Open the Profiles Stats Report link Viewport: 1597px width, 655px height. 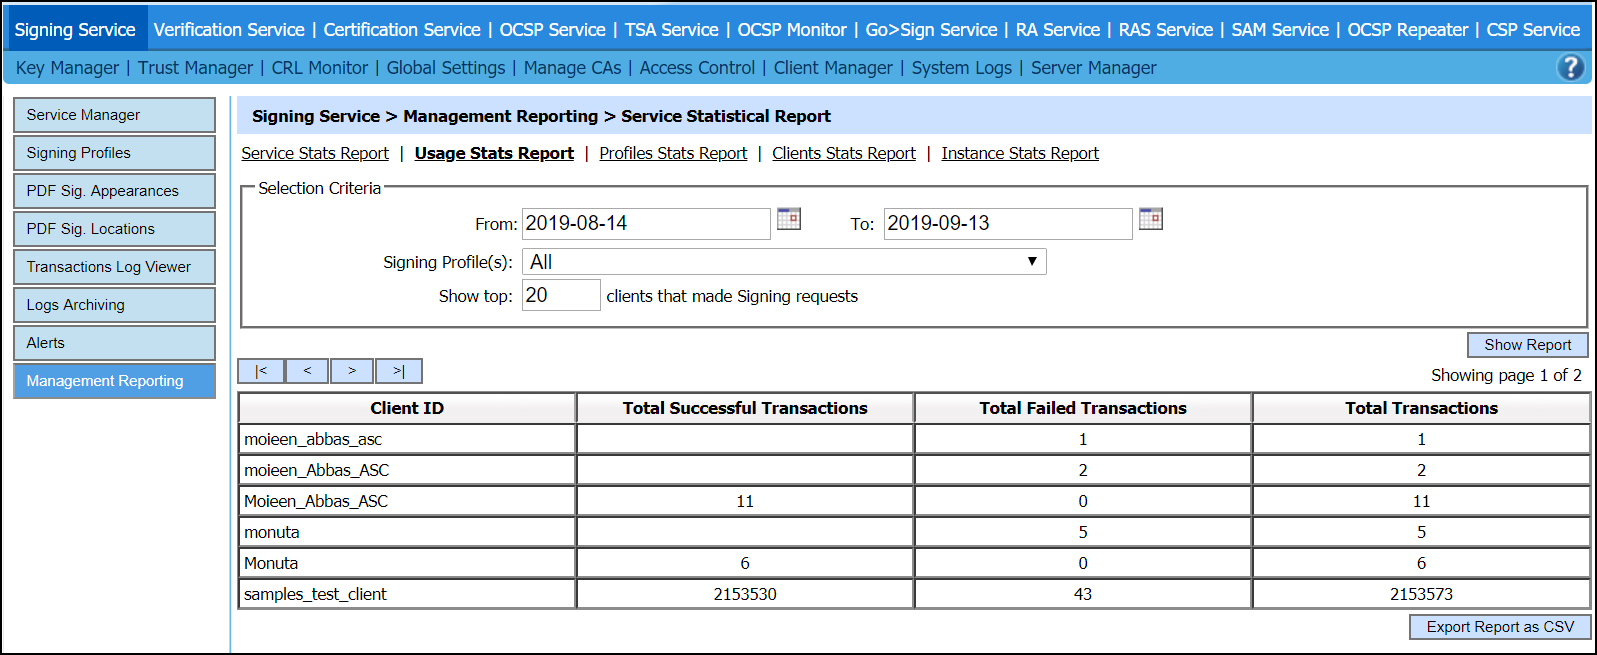pos(673,153)
